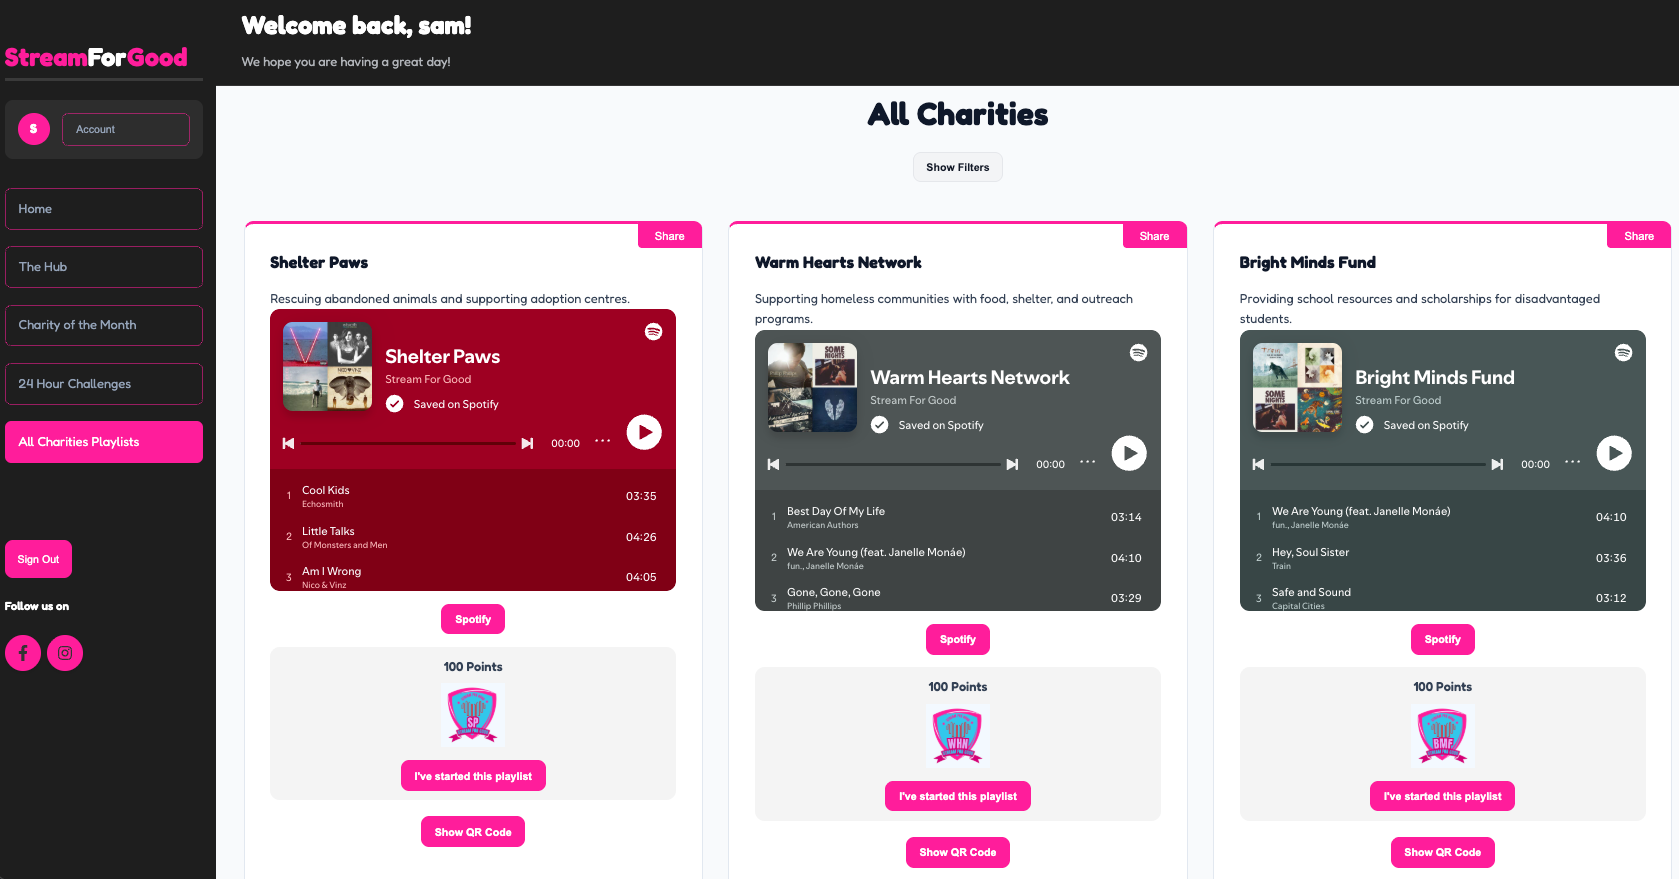Open more options in Shelter Paws player
Viewport: 1679px width, 879px height.
click(602, 441)
